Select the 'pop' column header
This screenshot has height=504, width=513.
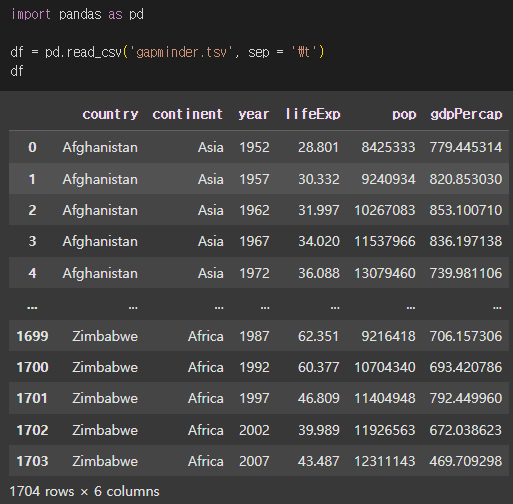404,114
